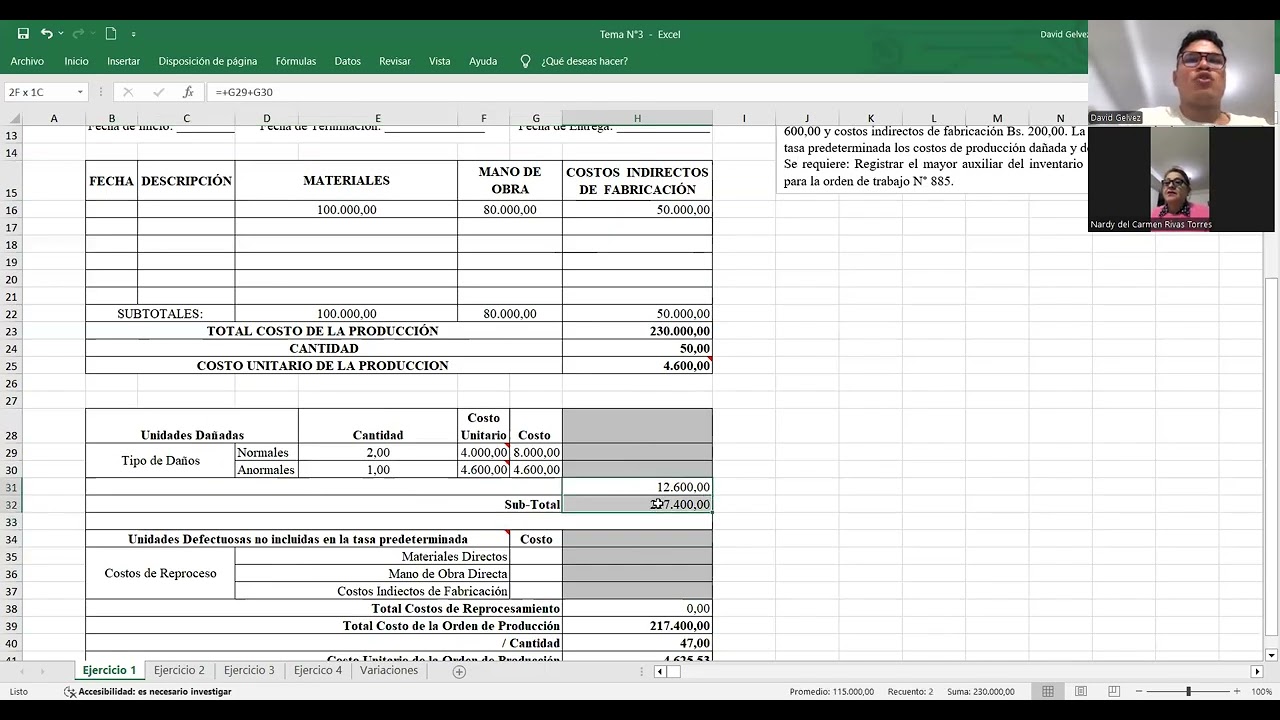Image resolution: width=1280 pixels, height=720 pixels.
Task: Open the Vista ribbon tab
Action: click(440, 61)
